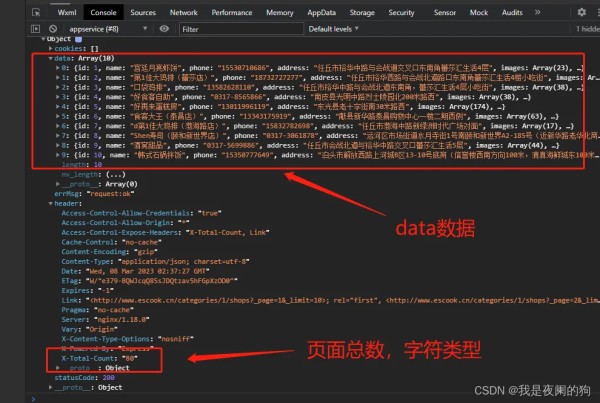Select the Link header with escook.cn URL

[329, 300]
